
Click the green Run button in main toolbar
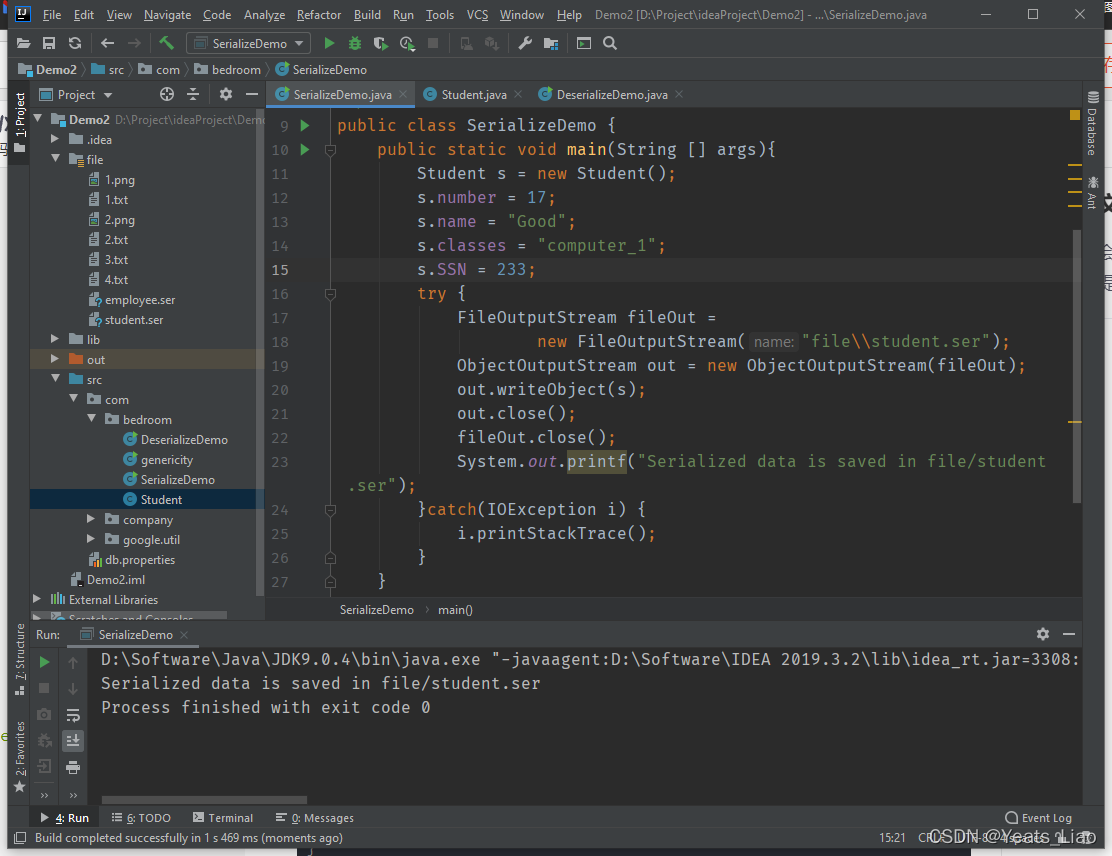(329, 43)
